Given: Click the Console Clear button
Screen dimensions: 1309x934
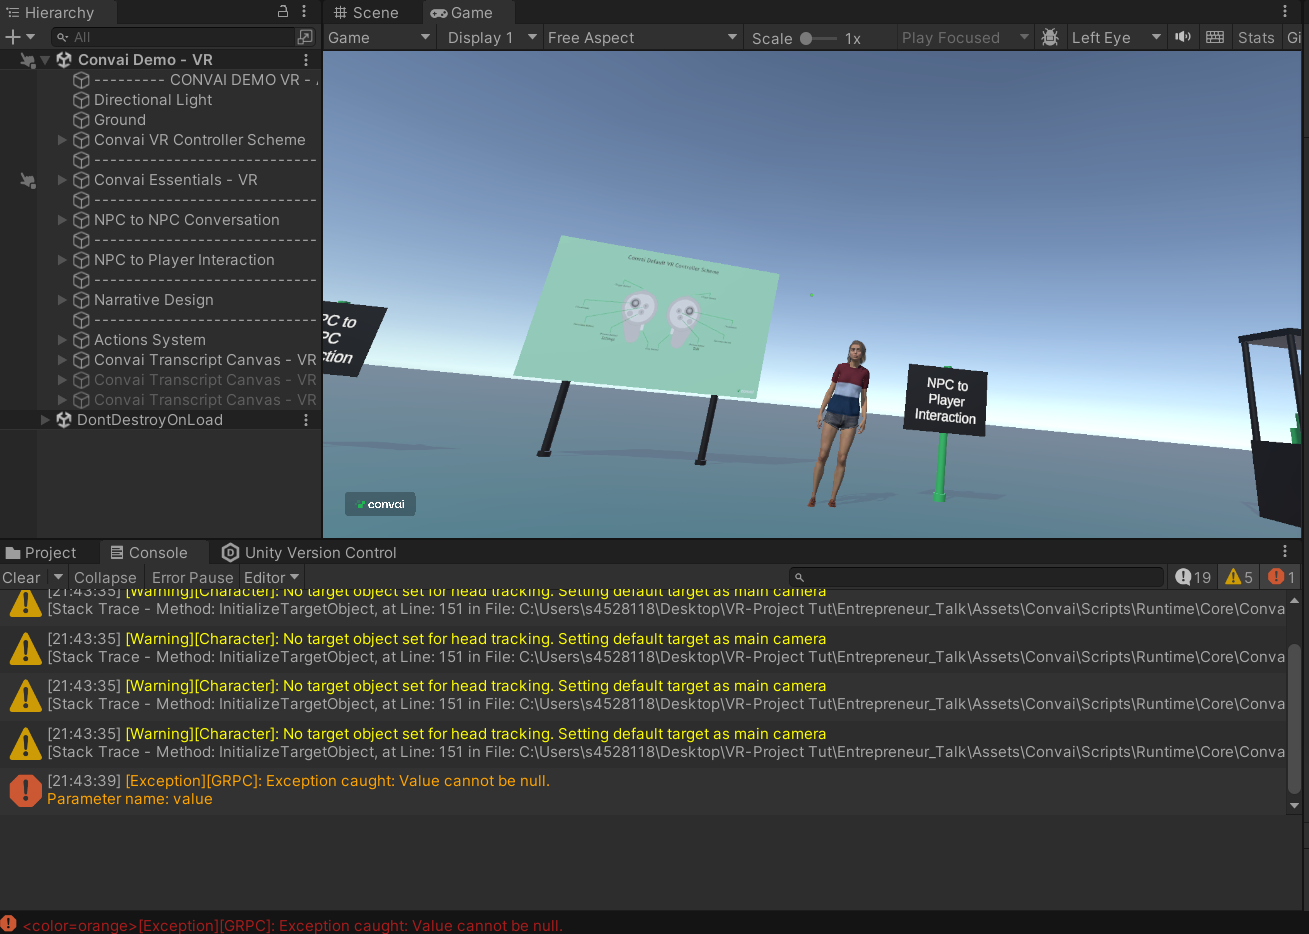Looking at the screenshot, I should click(x=21, y=578).
